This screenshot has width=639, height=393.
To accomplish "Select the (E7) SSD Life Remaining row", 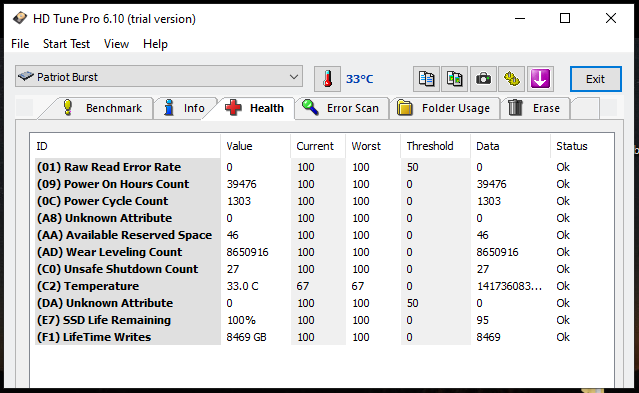I will [x=324, y=320].
